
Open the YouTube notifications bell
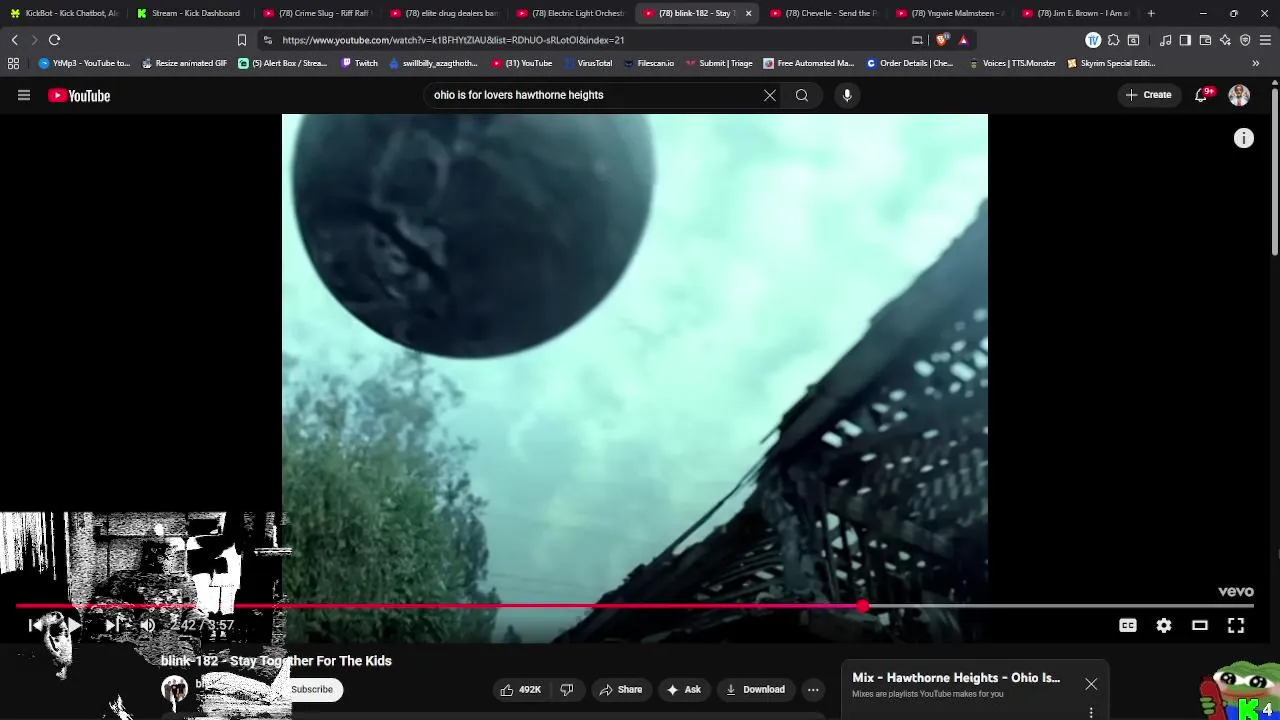1202,95
